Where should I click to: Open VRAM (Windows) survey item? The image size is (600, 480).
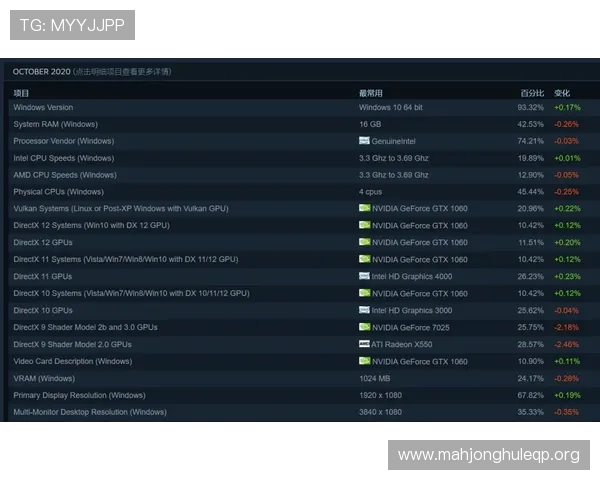tap(44, 379)
